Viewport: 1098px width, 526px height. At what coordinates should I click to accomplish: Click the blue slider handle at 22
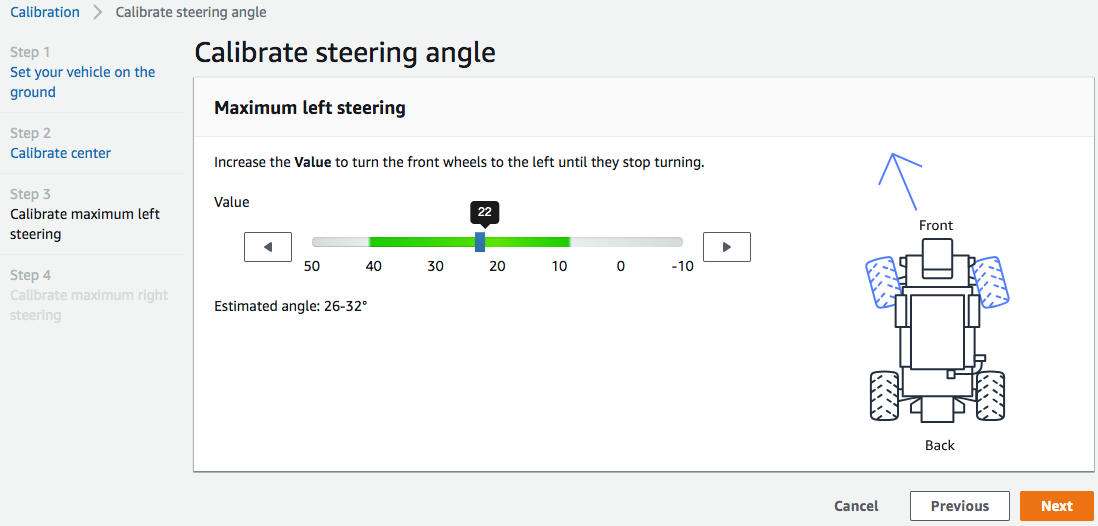tap(480, 242)
